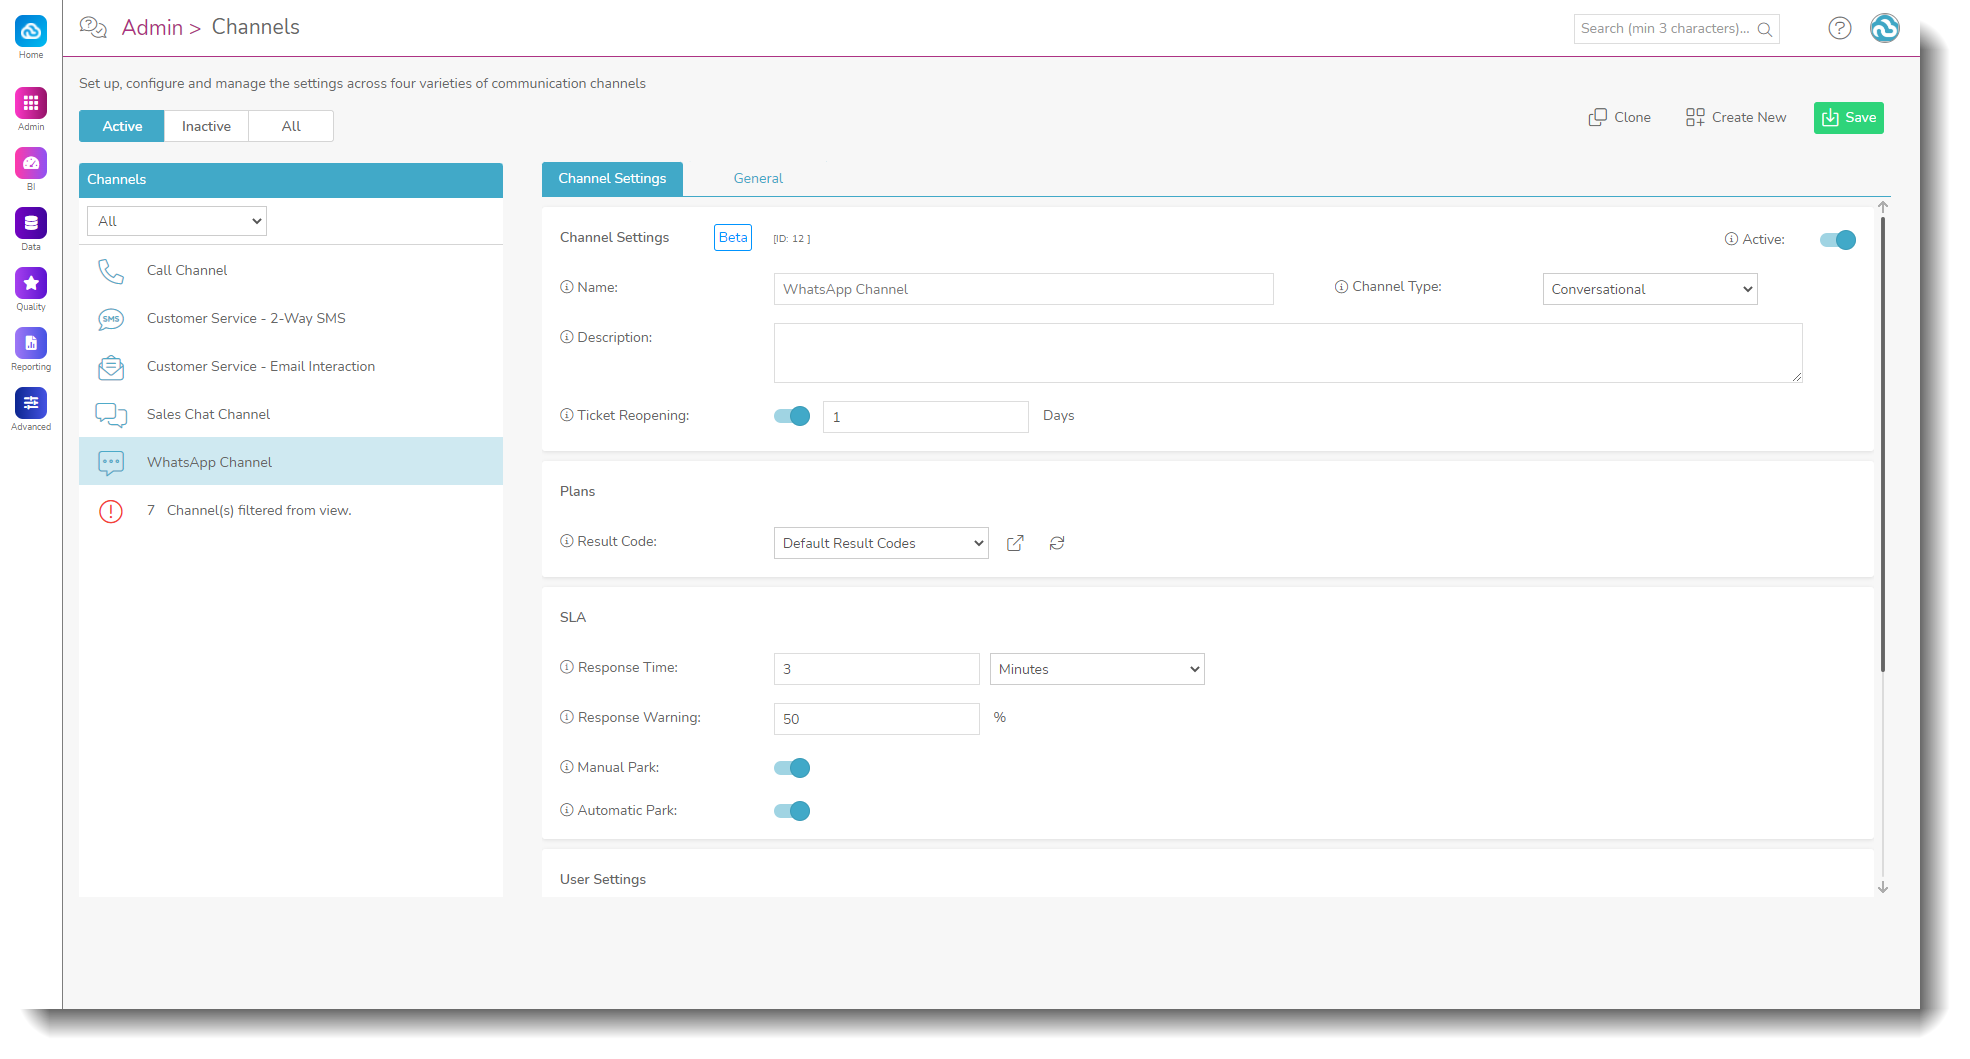
Task: Select Customer Service - Email Interaction
Action: (291, 367)
